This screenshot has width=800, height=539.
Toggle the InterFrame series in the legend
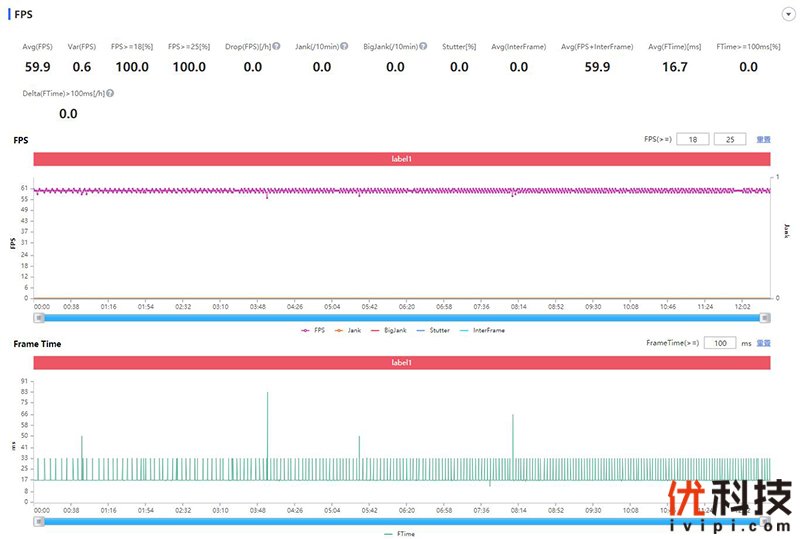(482, 329)
